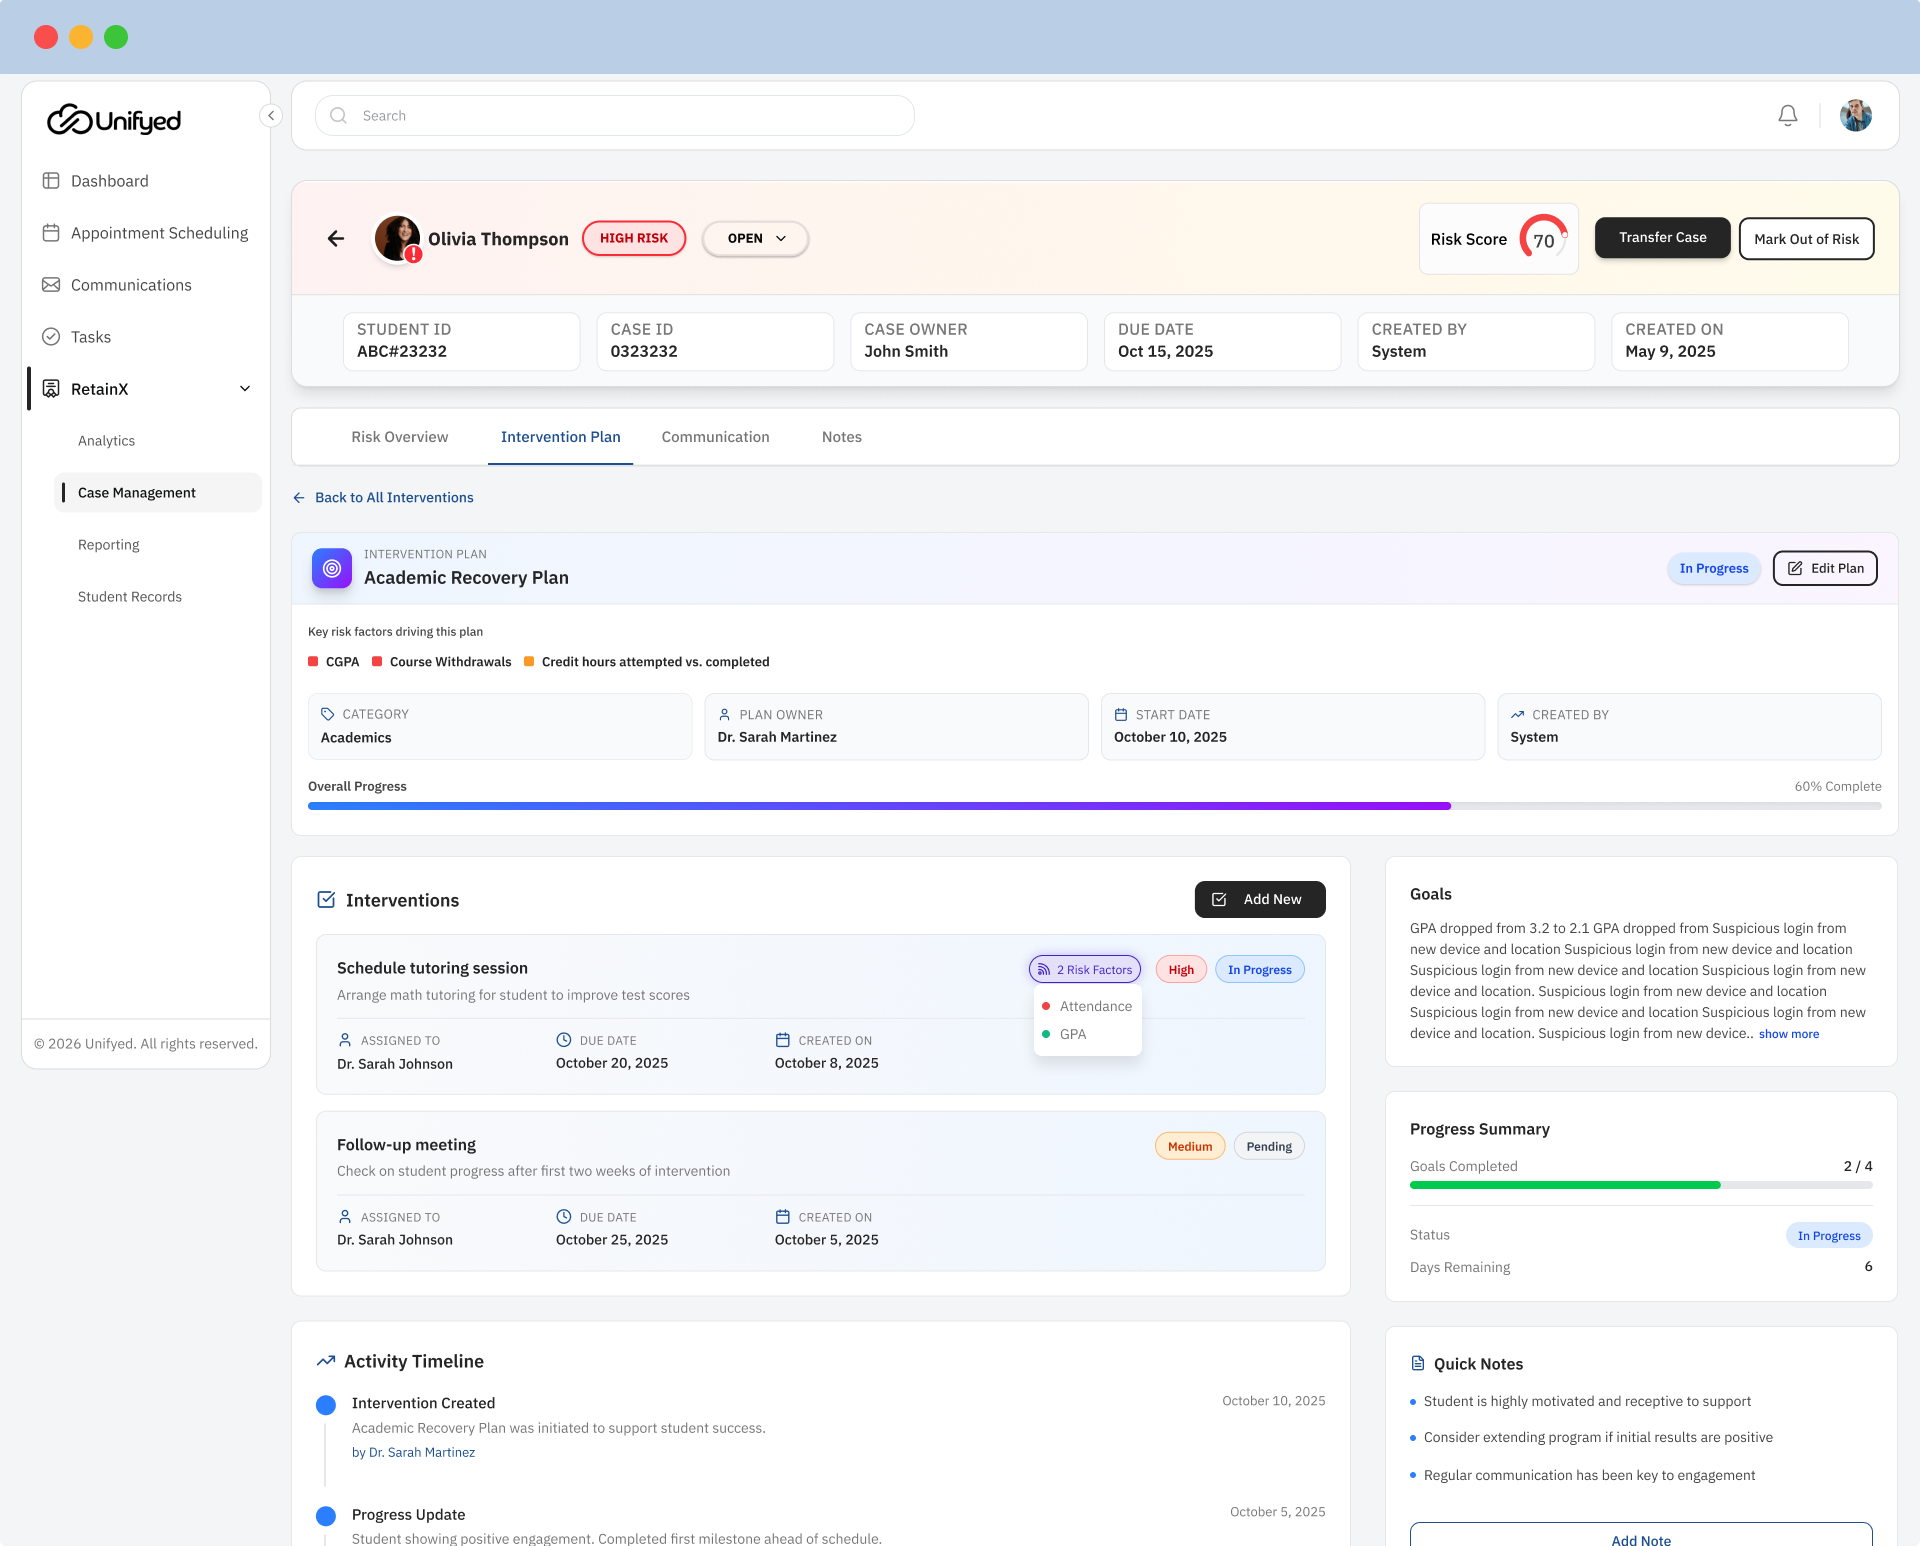Click the Quick Notes document icon
The height and width of the screenshot is (1546, 1920).
(x=1418, y=1363)
